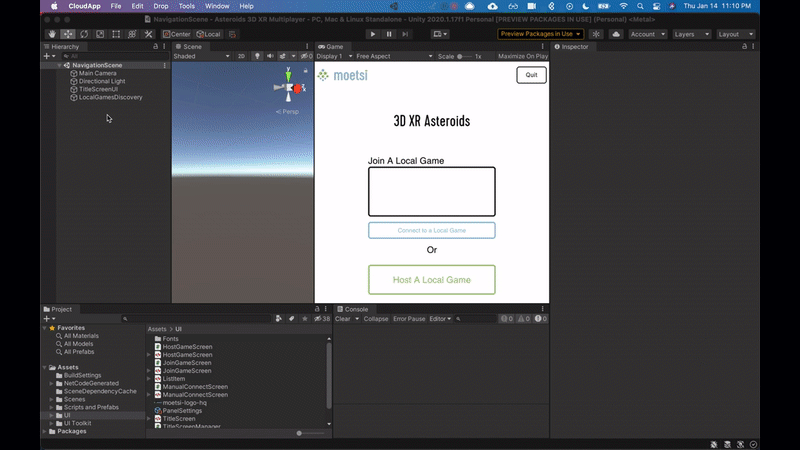Viewport: 800px width, 450px height.
Task: Activate the Rotate tool
Action: tap(83, 34)
